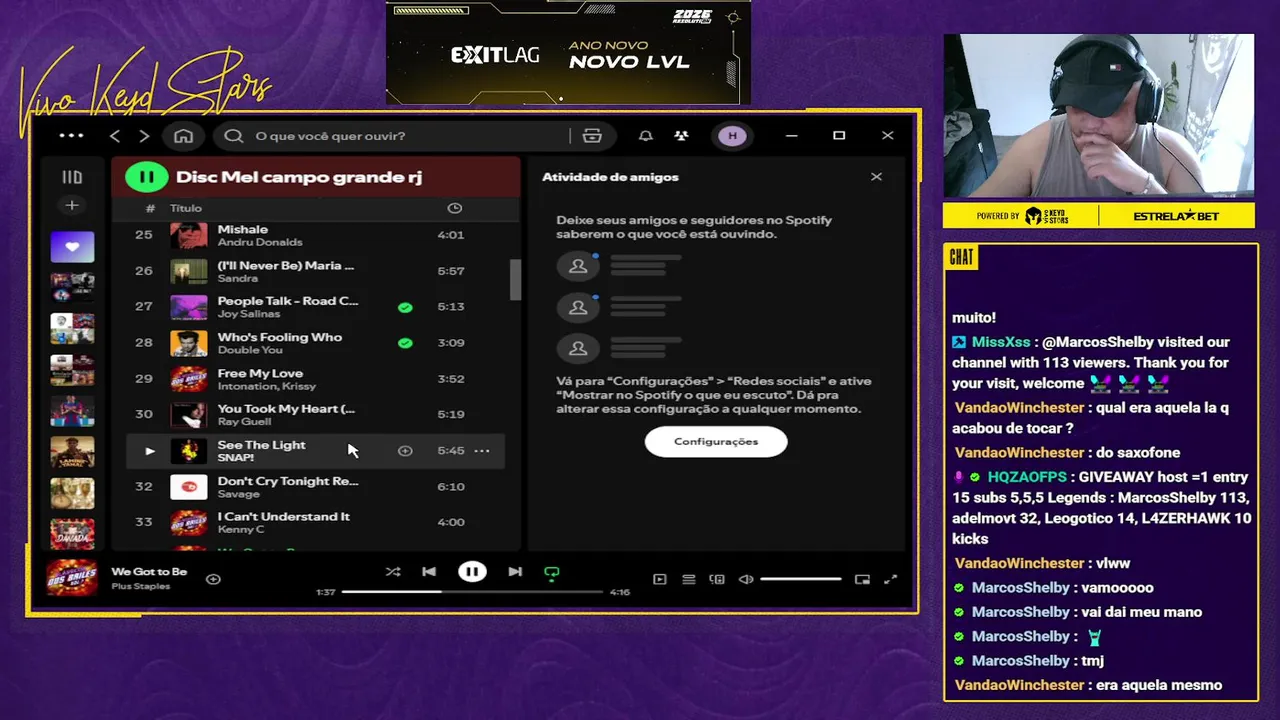Open Connect to a device icon
The width and height of the screenshot is (1280, 720).
pyautogui.click(x=717, y=579)
